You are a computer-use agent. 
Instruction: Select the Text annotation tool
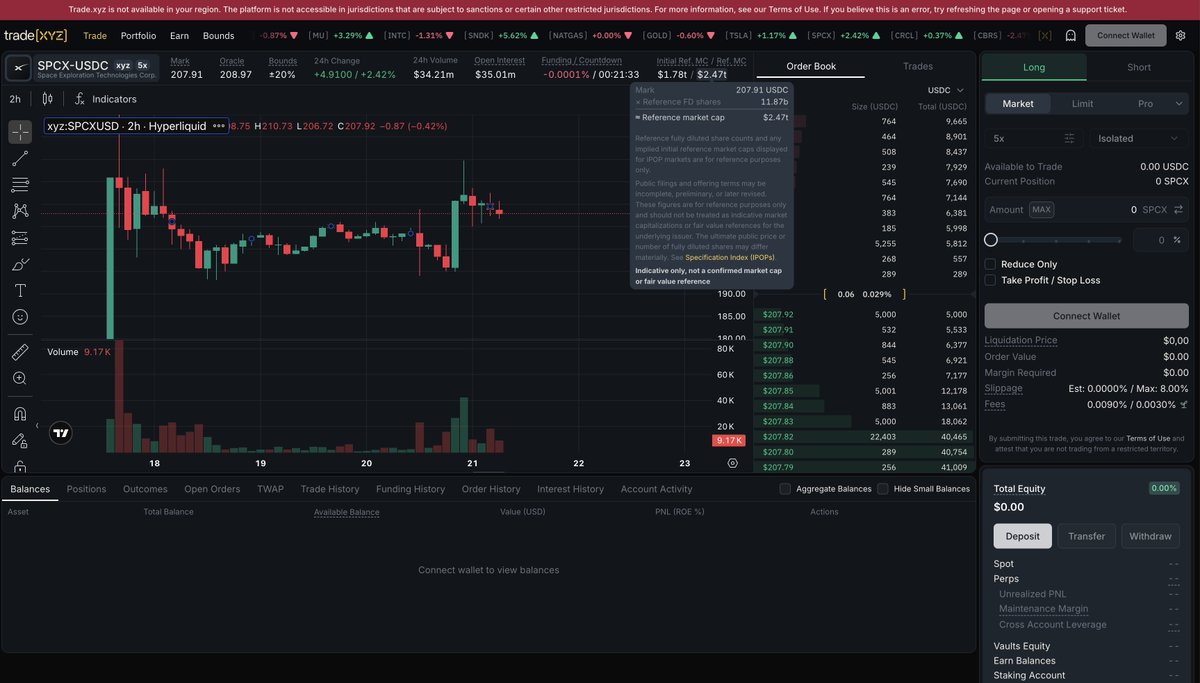tap(20, 290)
